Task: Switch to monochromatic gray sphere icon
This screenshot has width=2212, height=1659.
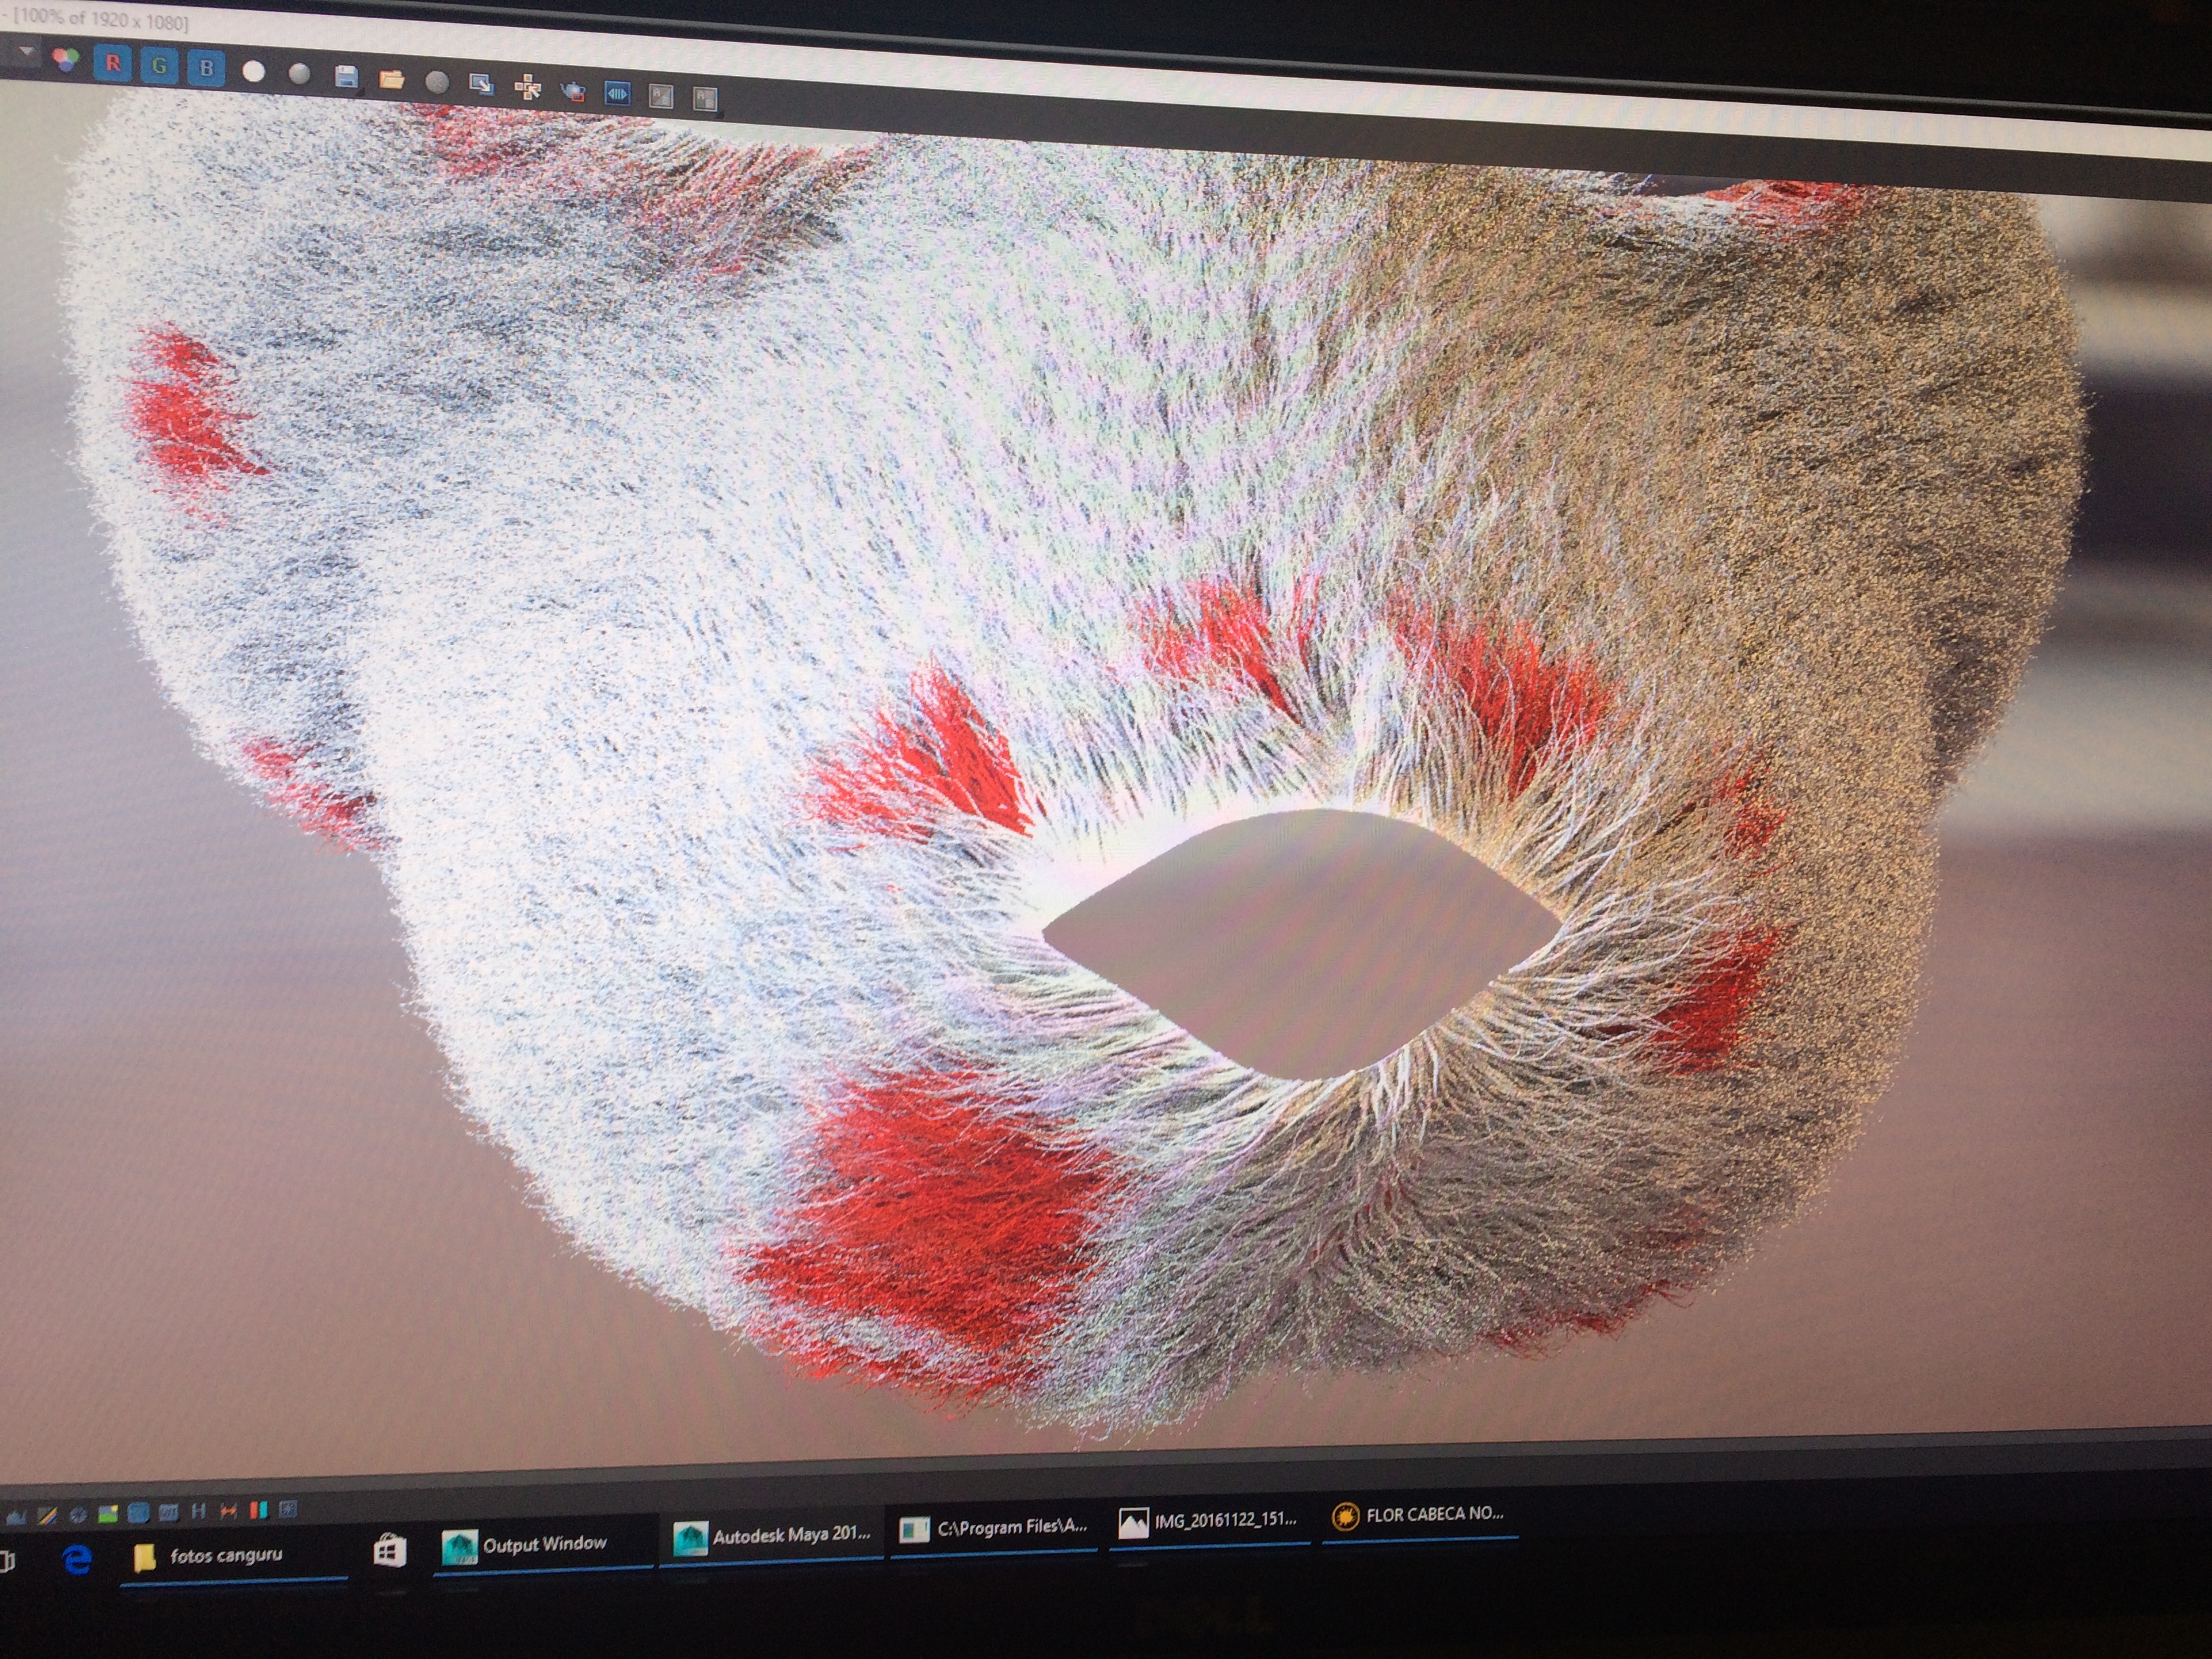Action: (x=299, y=74)
